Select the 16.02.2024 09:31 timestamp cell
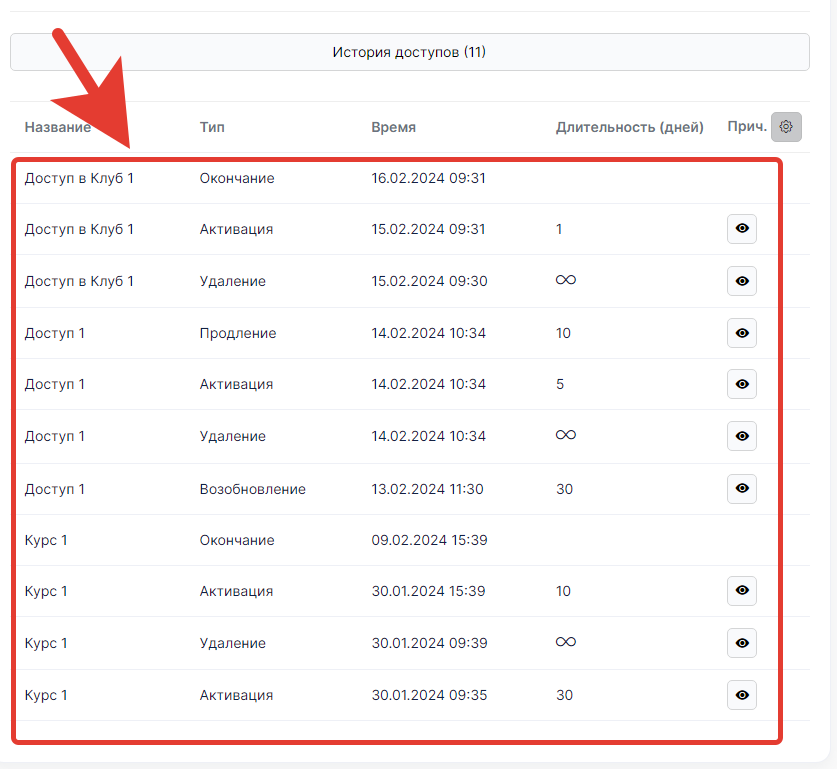This screenshot has width=837, height=769. (x=428, y=178)
